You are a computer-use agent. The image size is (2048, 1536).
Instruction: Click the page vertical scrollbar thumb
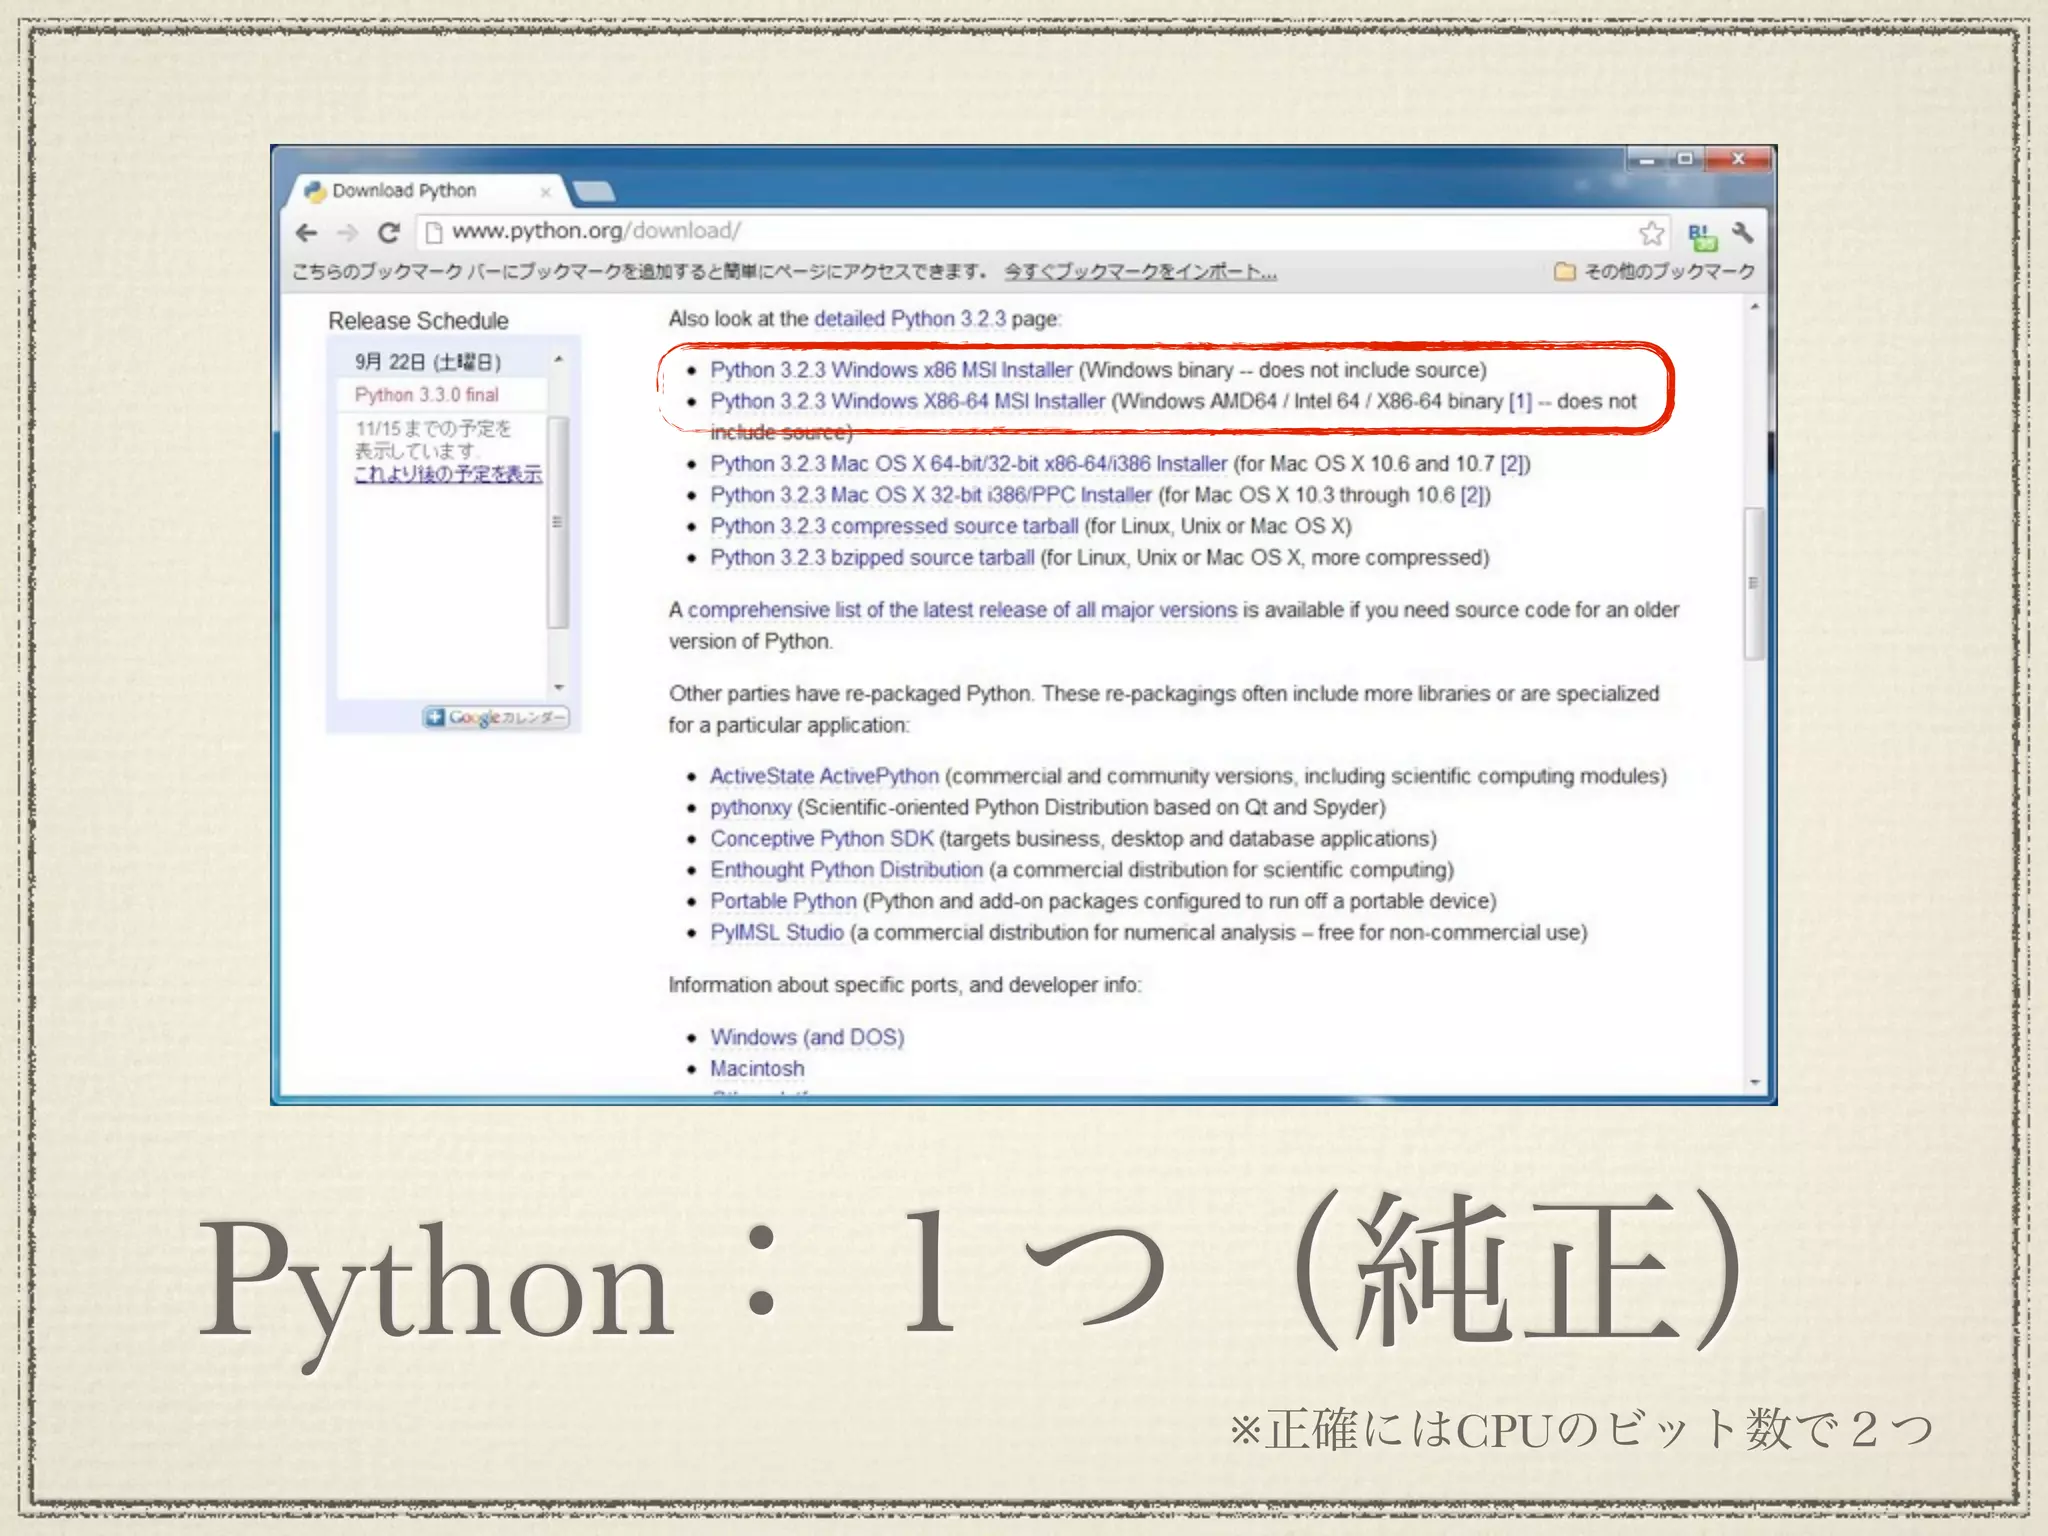point(1753,584)
